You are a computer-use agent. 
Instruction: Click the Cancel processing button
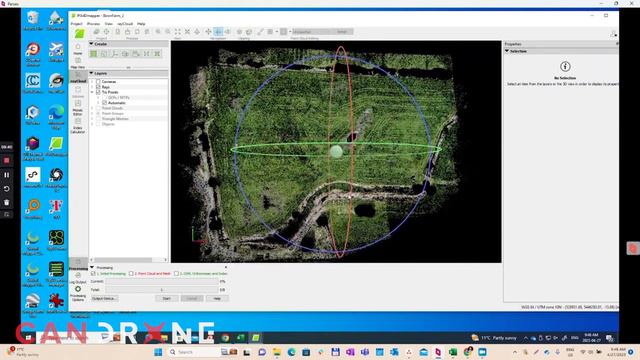click(192, 298)
